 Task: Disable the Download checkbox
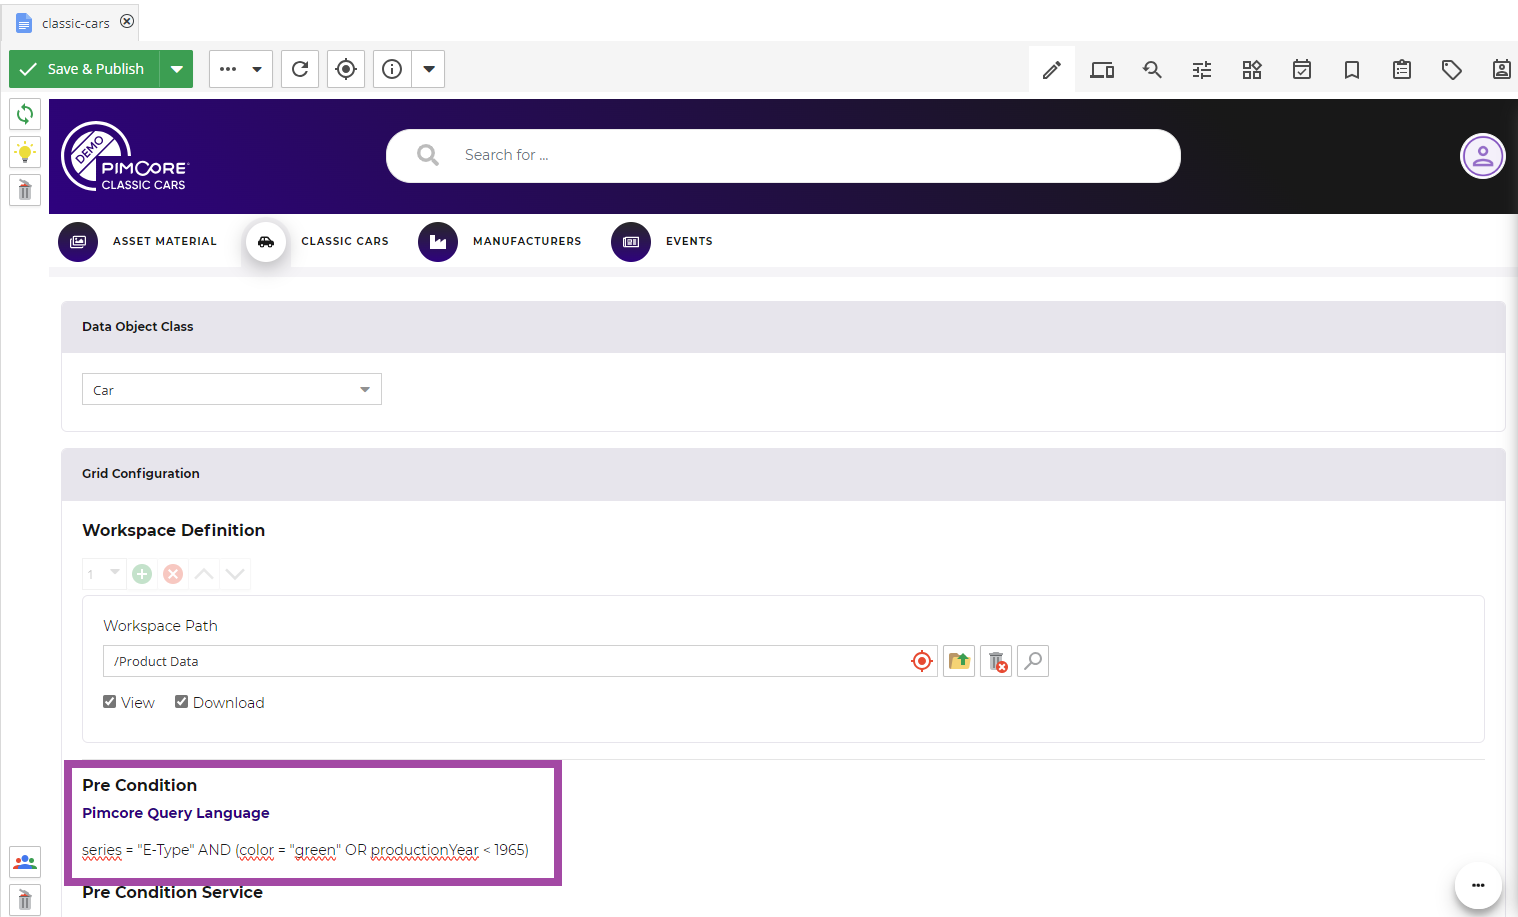[x=181, y=701]
